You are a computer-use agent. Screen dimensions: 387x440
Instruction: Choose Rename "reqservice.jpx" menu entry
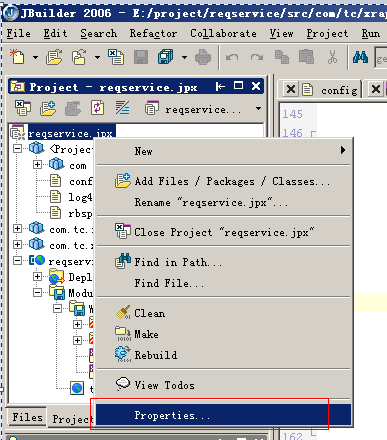pyautogui.click(x=223, y=202)
